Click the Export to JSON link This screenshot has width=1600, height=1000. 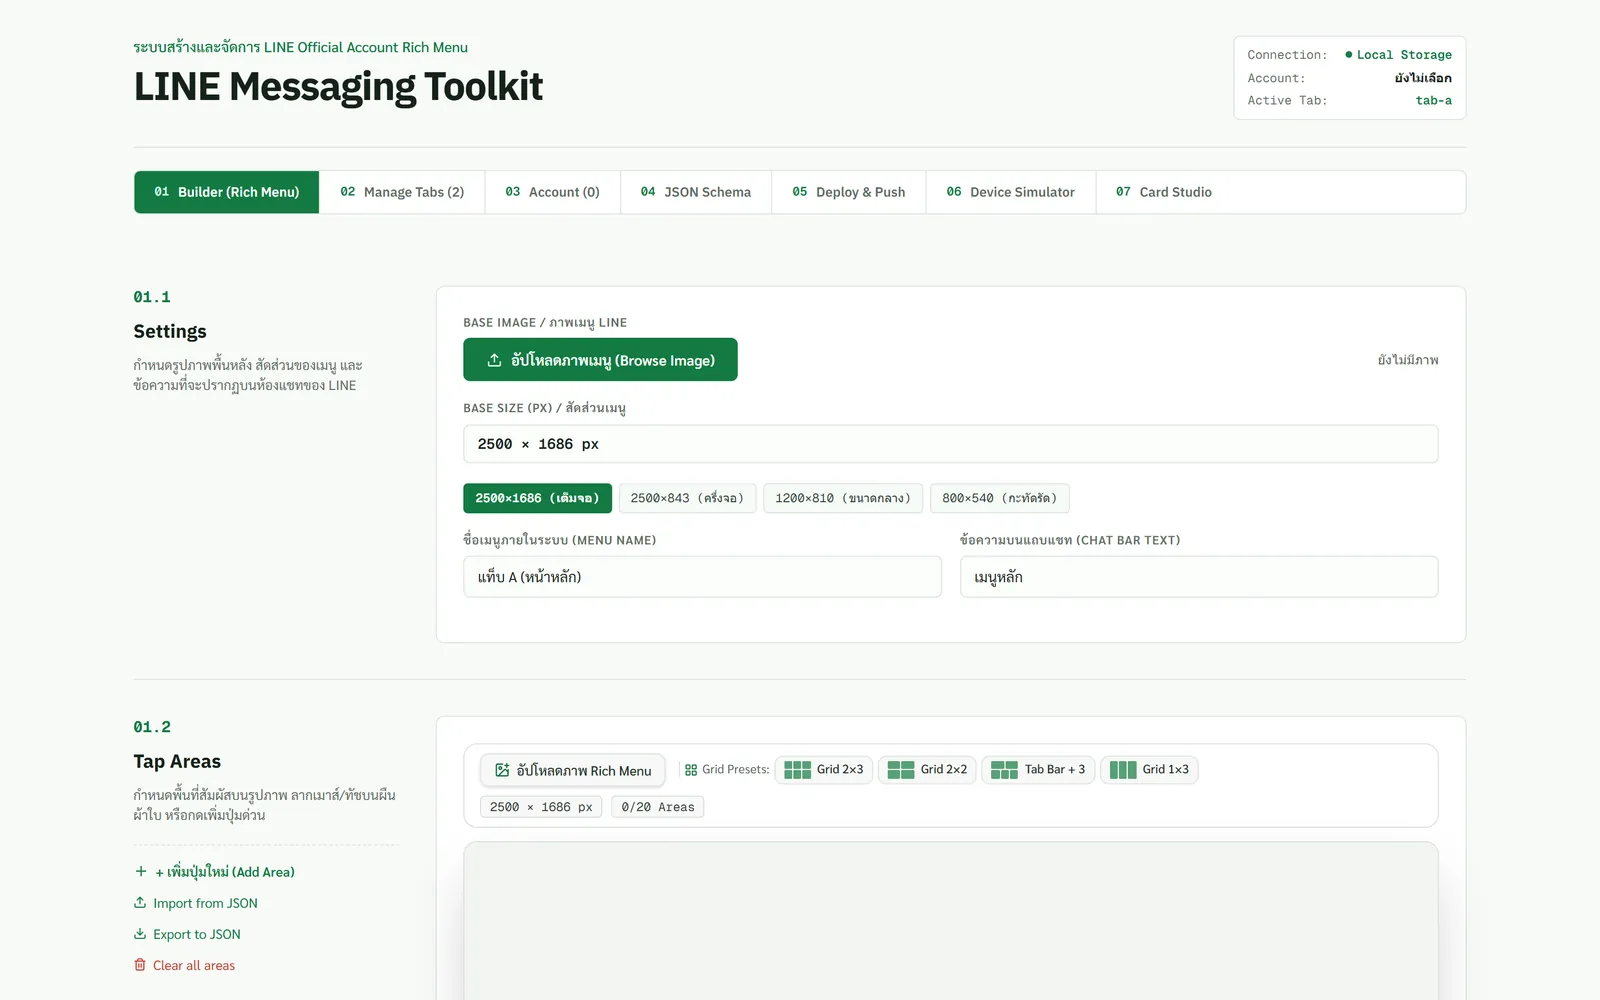pos(197,934)
